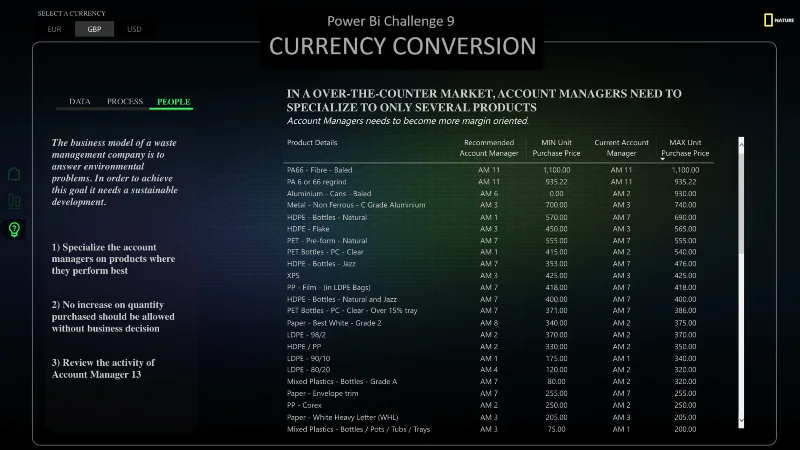Select HDPE - Bottles - Natural and Jazz row

point(498,299)
